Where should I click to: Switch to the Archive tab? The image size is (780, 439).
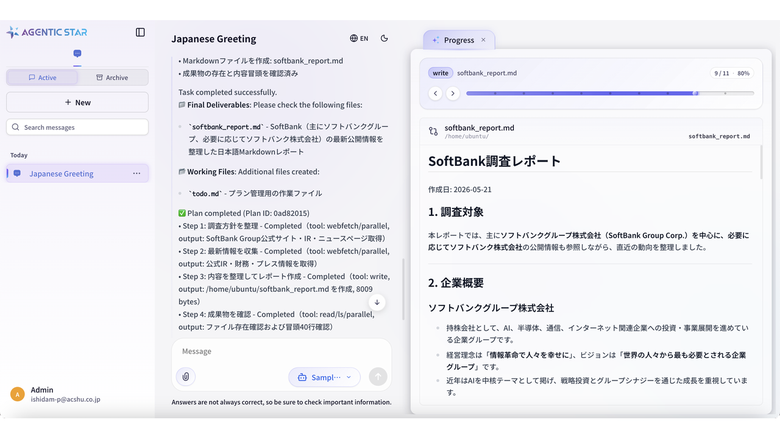point(112,78)
